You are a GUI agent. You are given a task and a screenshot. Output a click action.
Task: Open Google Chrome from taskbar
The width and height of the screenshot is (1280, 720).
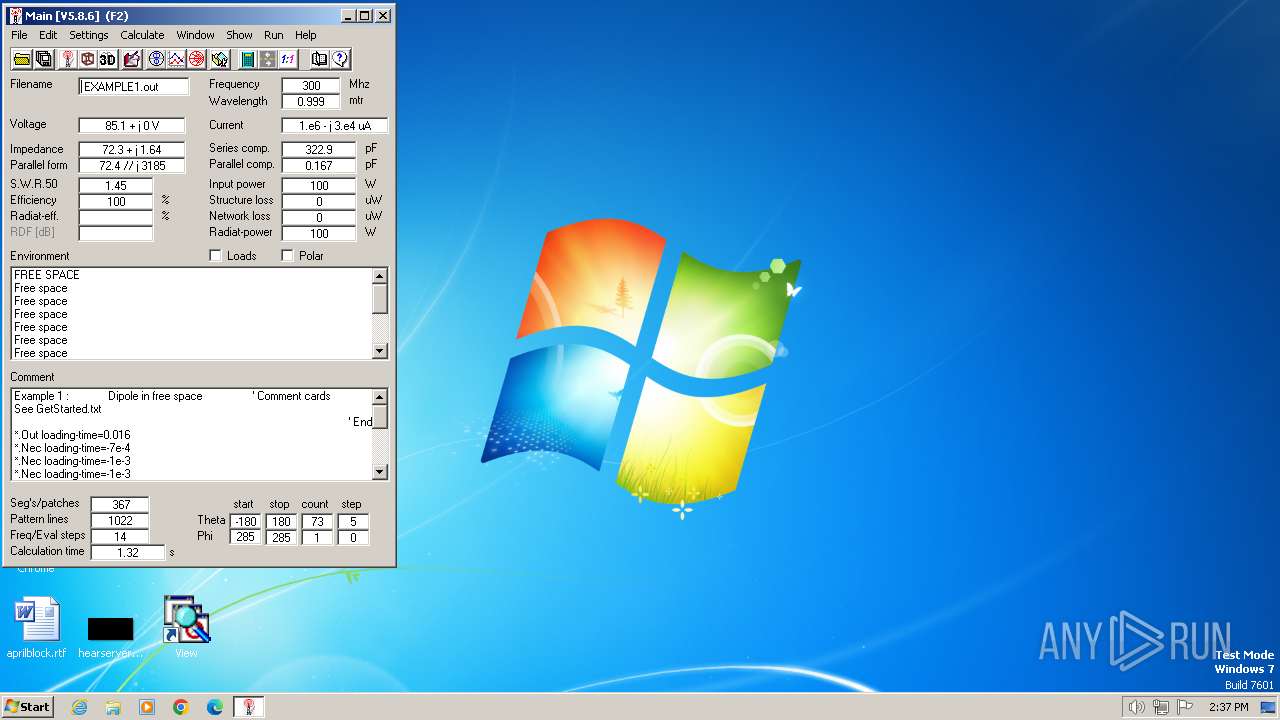pyautogui.click(x=181, y=707)
